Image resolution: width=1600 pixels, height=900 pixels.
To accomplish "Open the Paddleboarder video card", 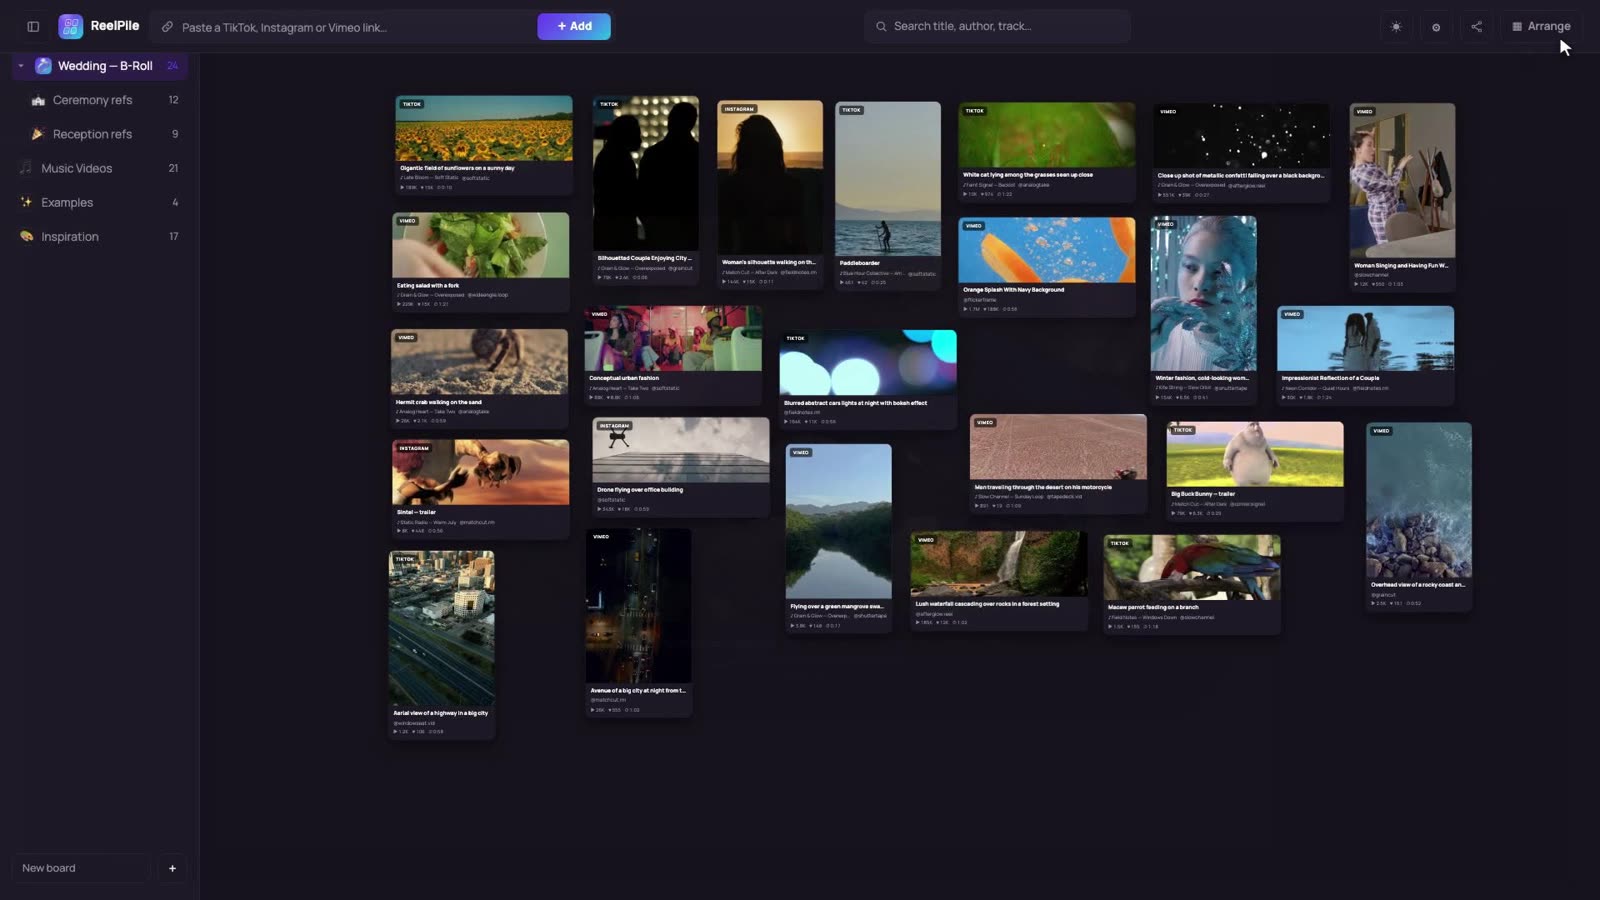I will [x=888, y=195].
